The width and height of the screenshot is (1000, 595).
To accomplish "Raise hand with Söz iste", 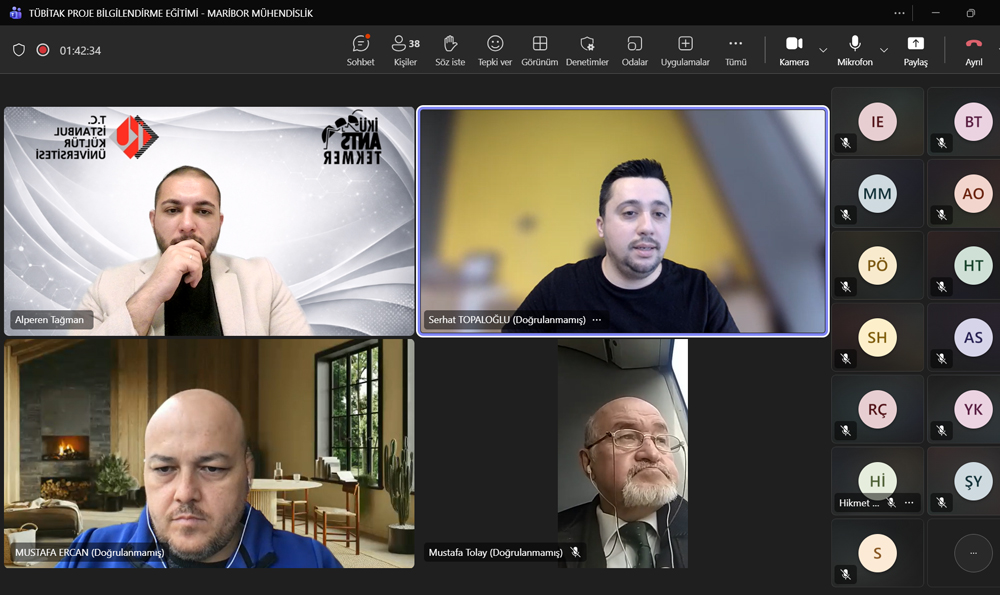I will click(450, 50).
